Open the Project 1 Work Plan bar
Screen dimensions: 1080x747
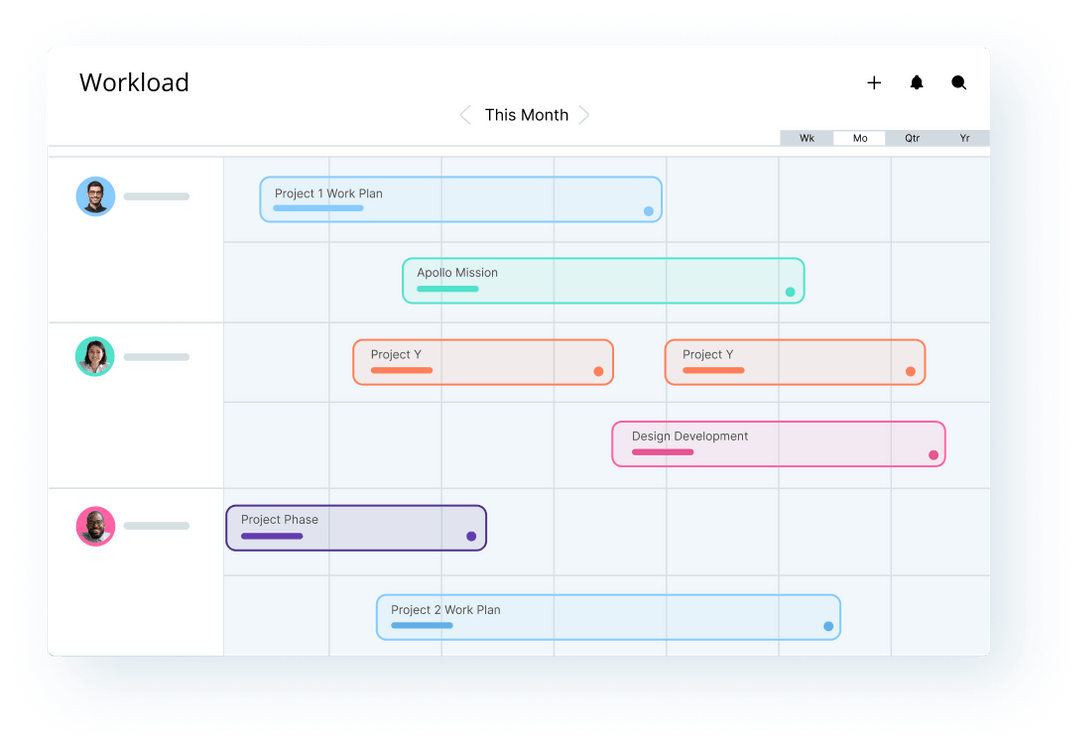pyautogui.click(x=460, y=199)
